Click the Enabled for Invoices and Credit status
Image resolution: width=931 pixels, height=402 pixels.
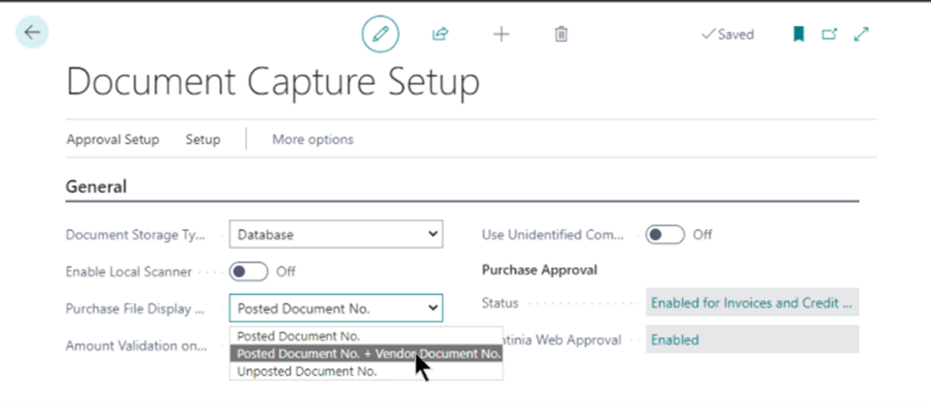[751, 303]
